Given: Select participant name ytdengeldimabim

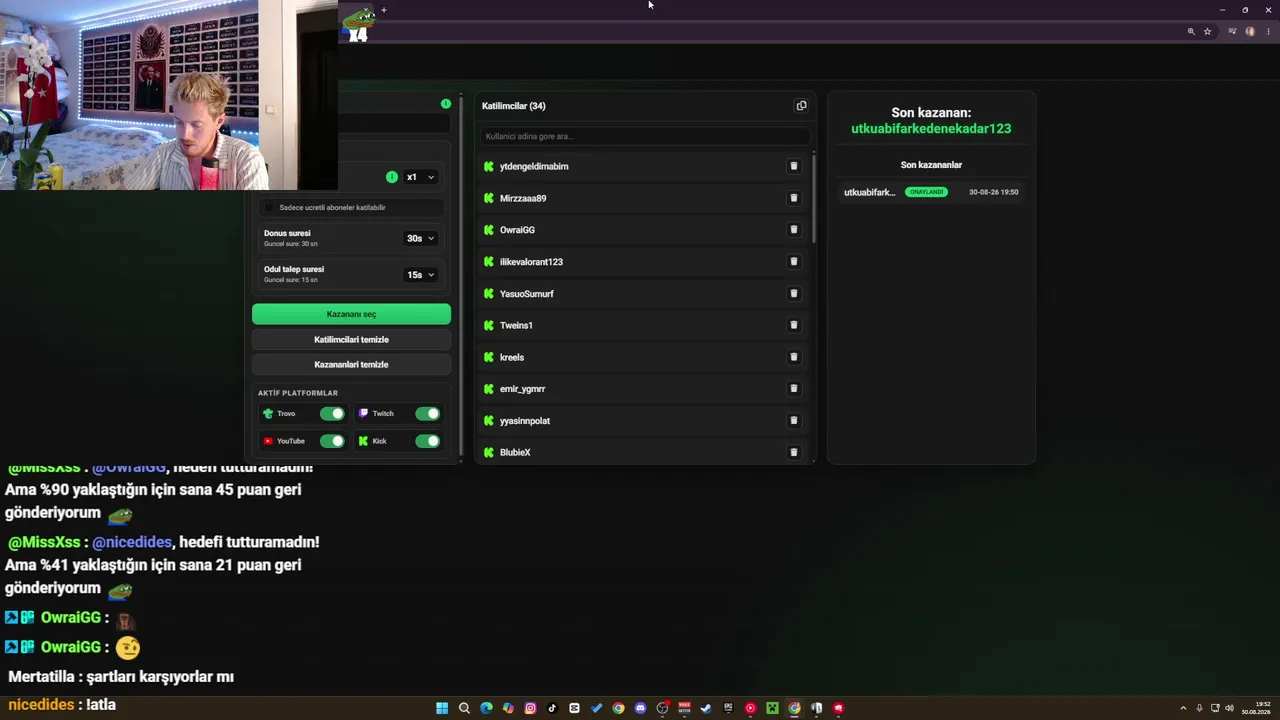Looking at the screenshot, I should [534, 167].
